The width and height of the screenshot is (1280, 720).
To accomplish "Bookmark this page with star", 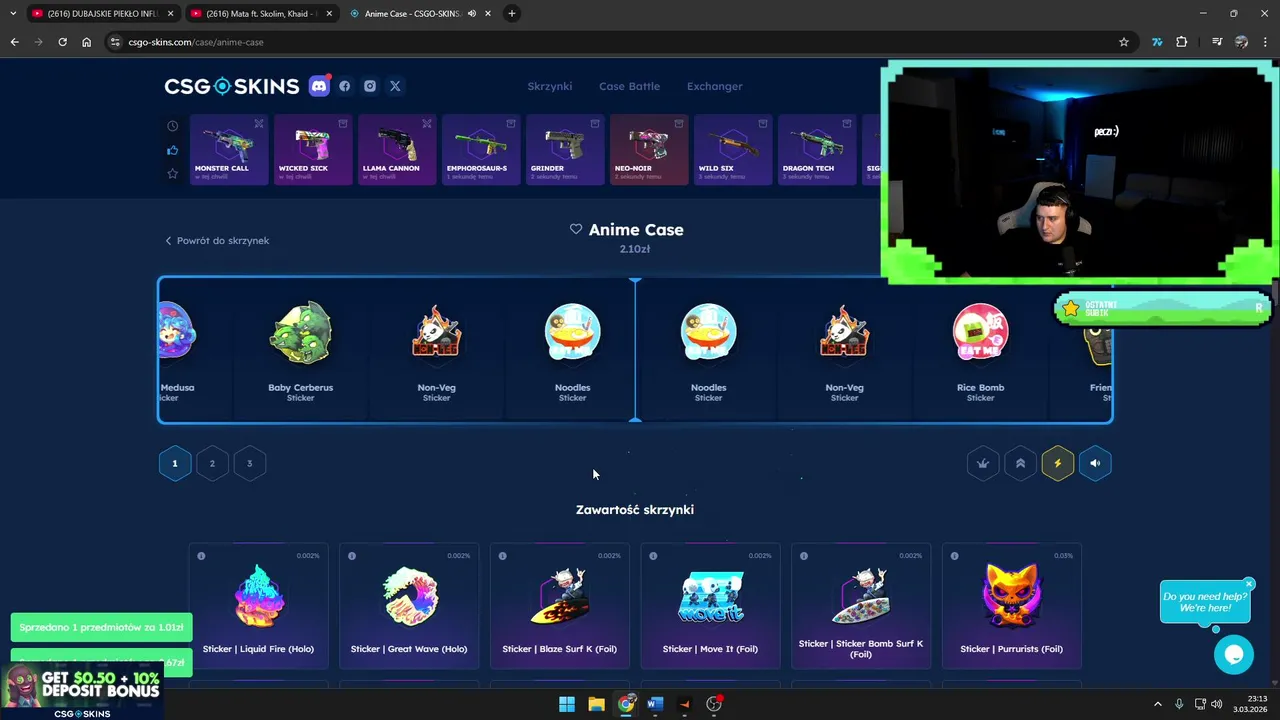I will click(1124, 42).
